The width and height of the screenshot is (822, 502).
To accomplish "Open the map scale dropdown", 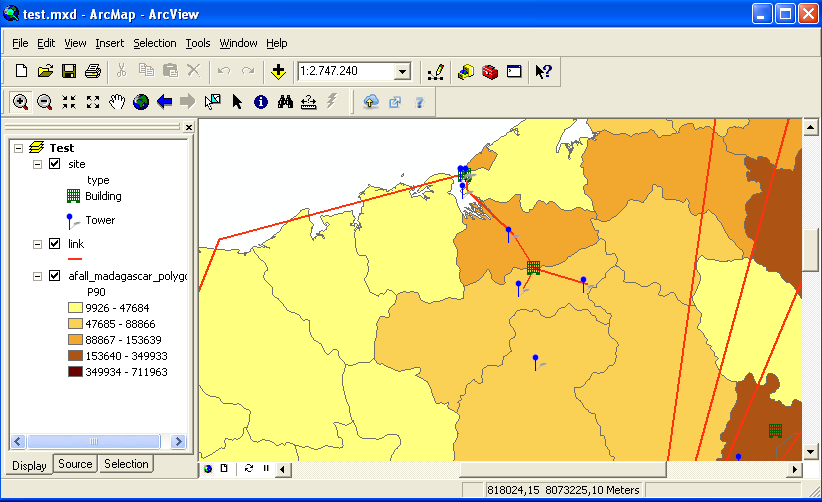I will point(402,71).
